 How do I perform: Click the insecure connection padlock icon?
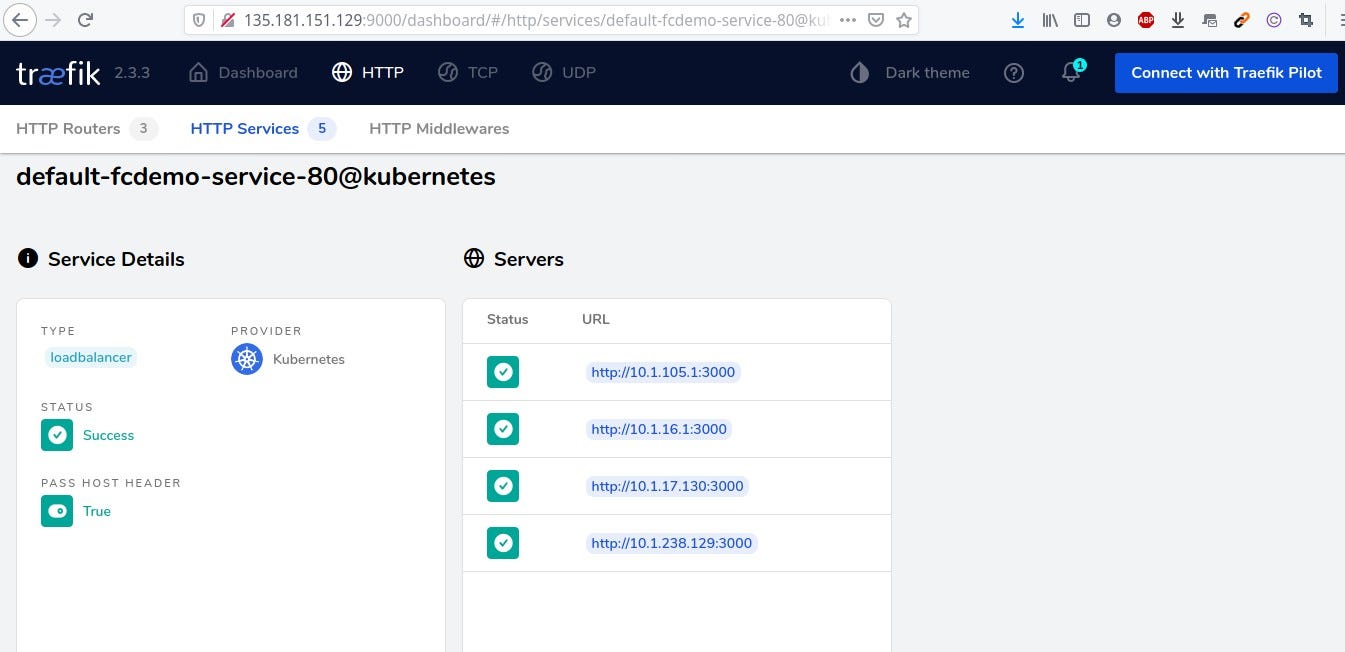click(x=227, y=19)
